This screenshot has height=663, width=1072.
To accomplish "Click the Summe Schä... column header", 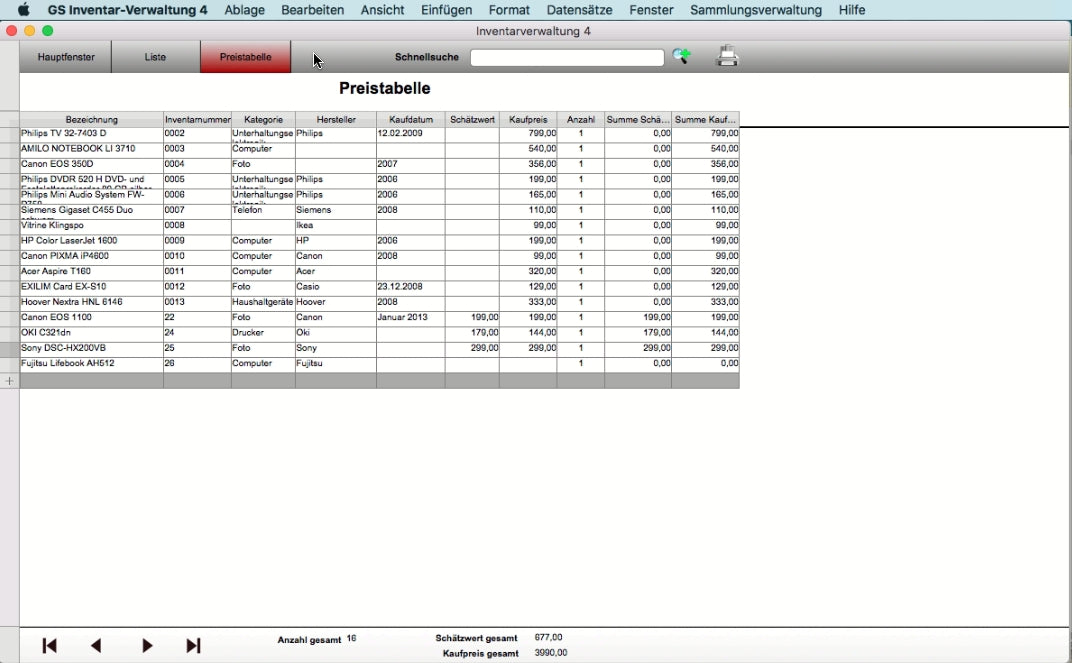I will click(638, 119).
